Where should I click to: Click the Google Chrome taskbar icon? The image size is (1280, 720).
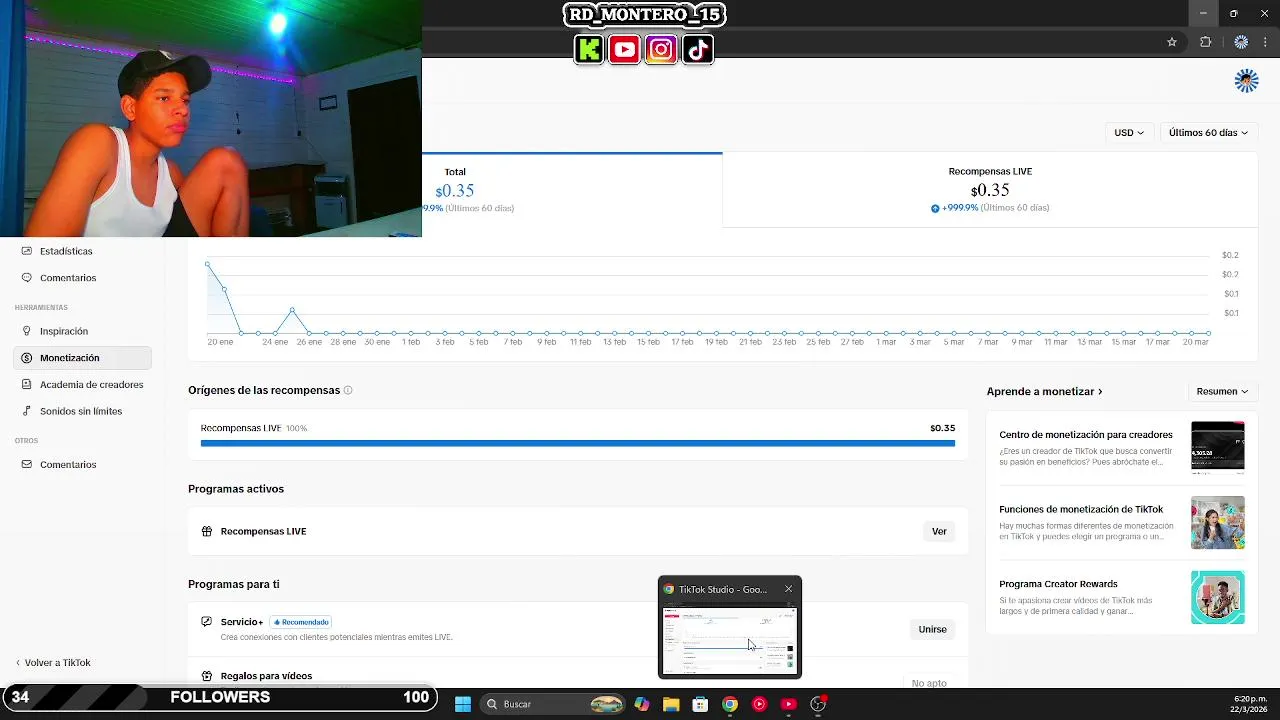click(x=730, y=704)
